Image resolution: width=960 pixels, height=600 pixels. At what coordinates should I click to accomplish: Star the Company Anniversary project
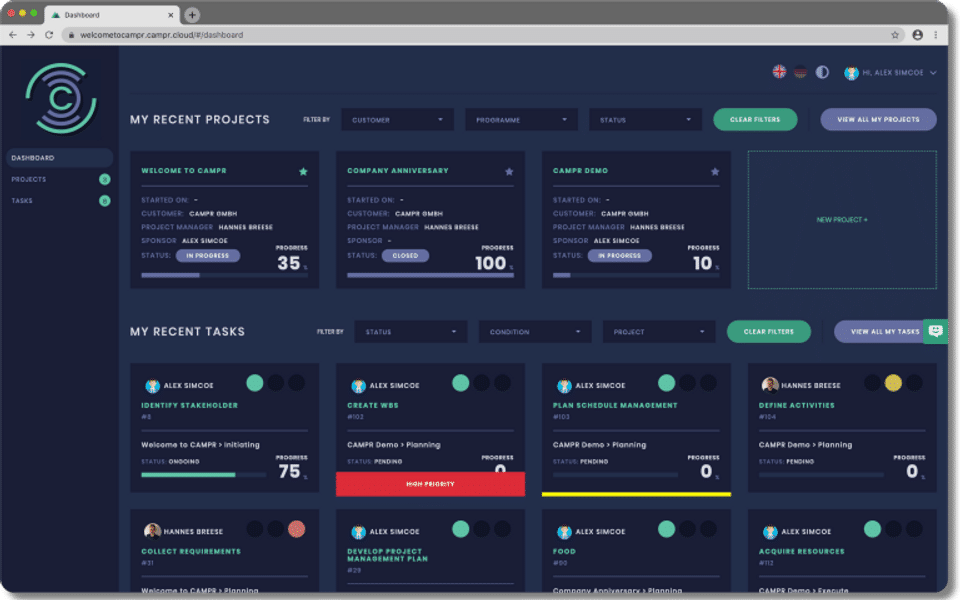click(x=509, y=171)
